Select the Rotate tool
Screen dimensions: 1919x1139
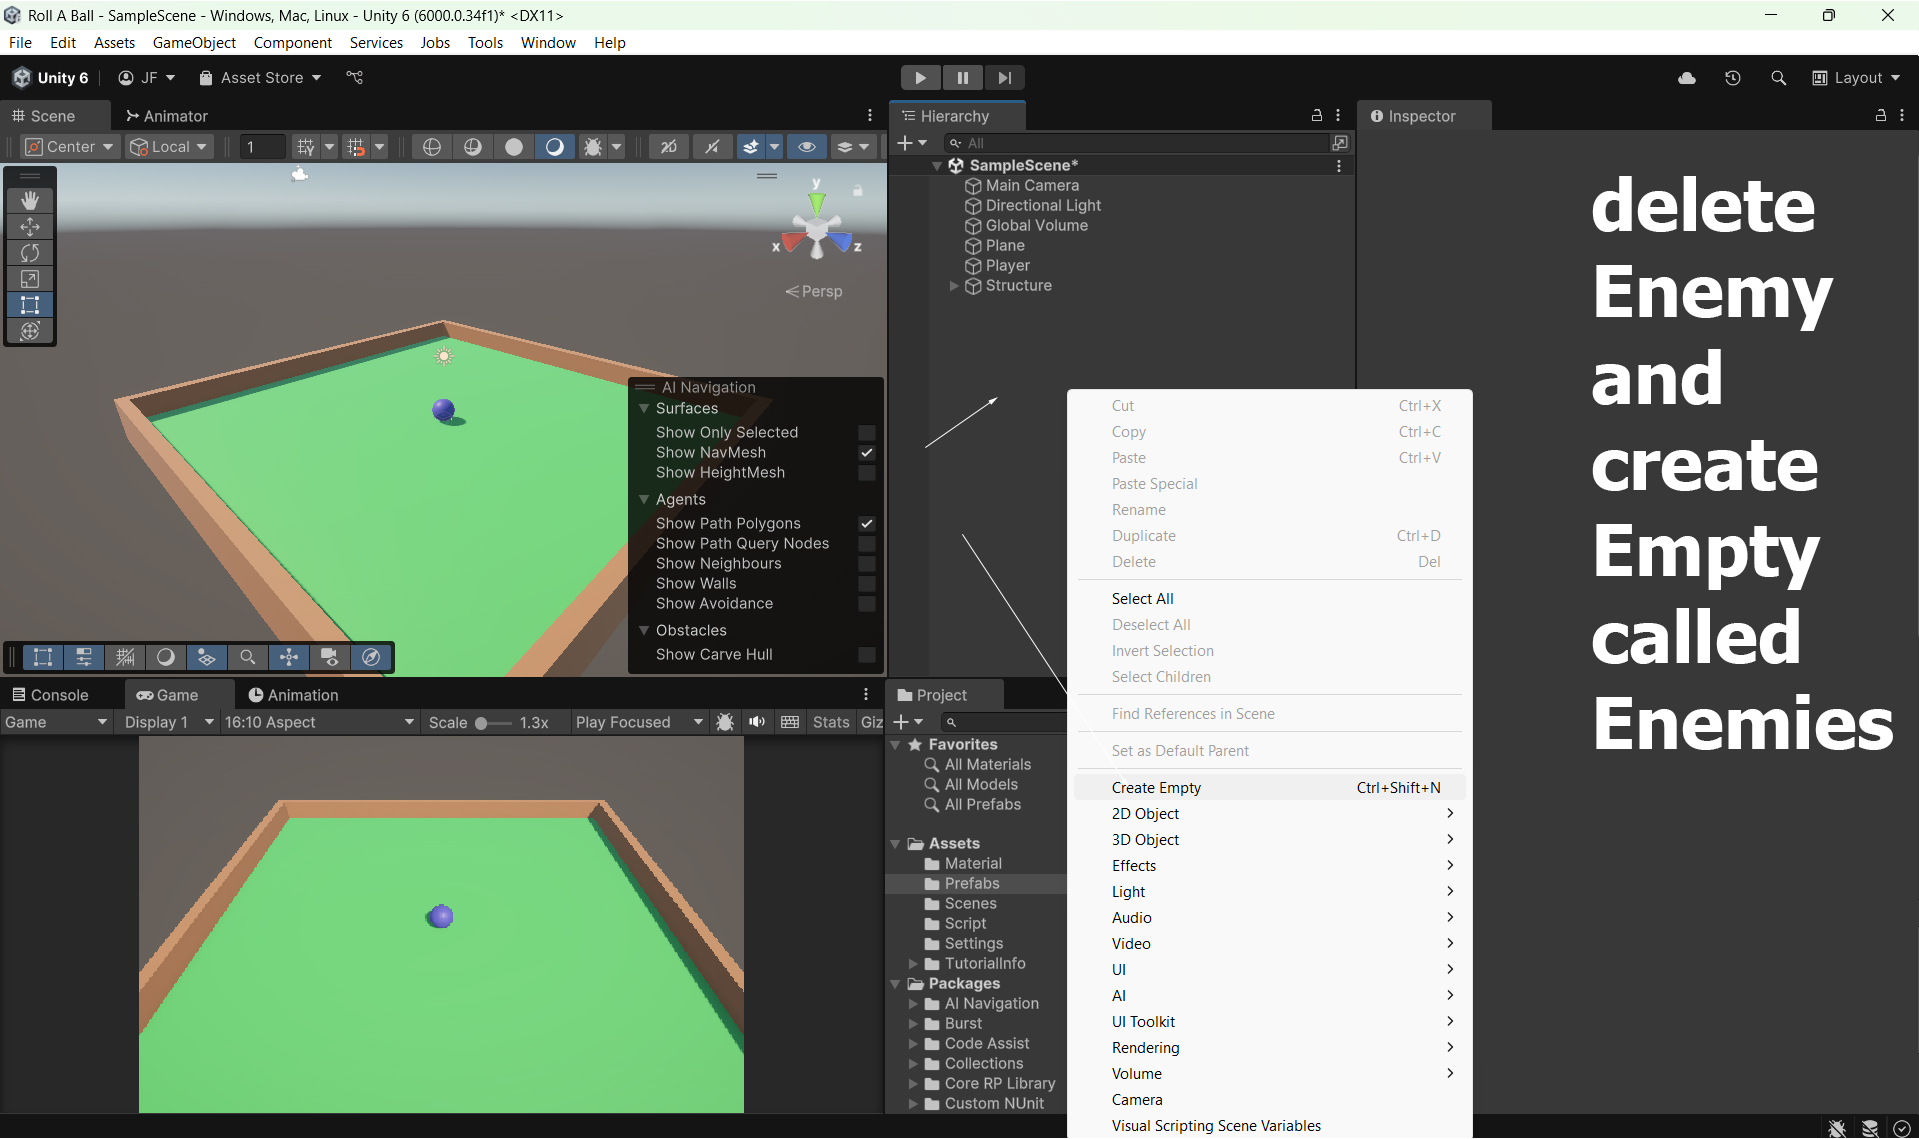tap(30, 253)
